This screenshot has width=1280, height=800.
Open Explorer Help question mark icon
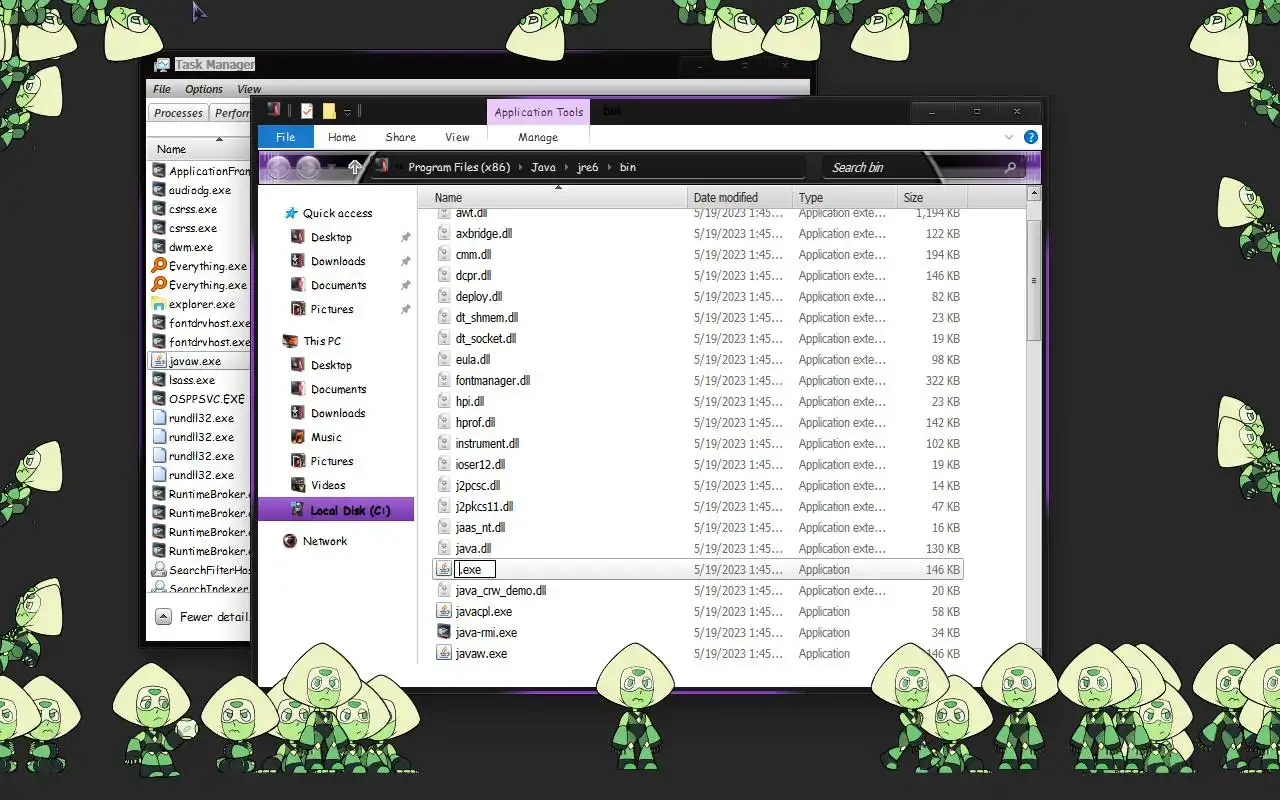(1030, 137)
